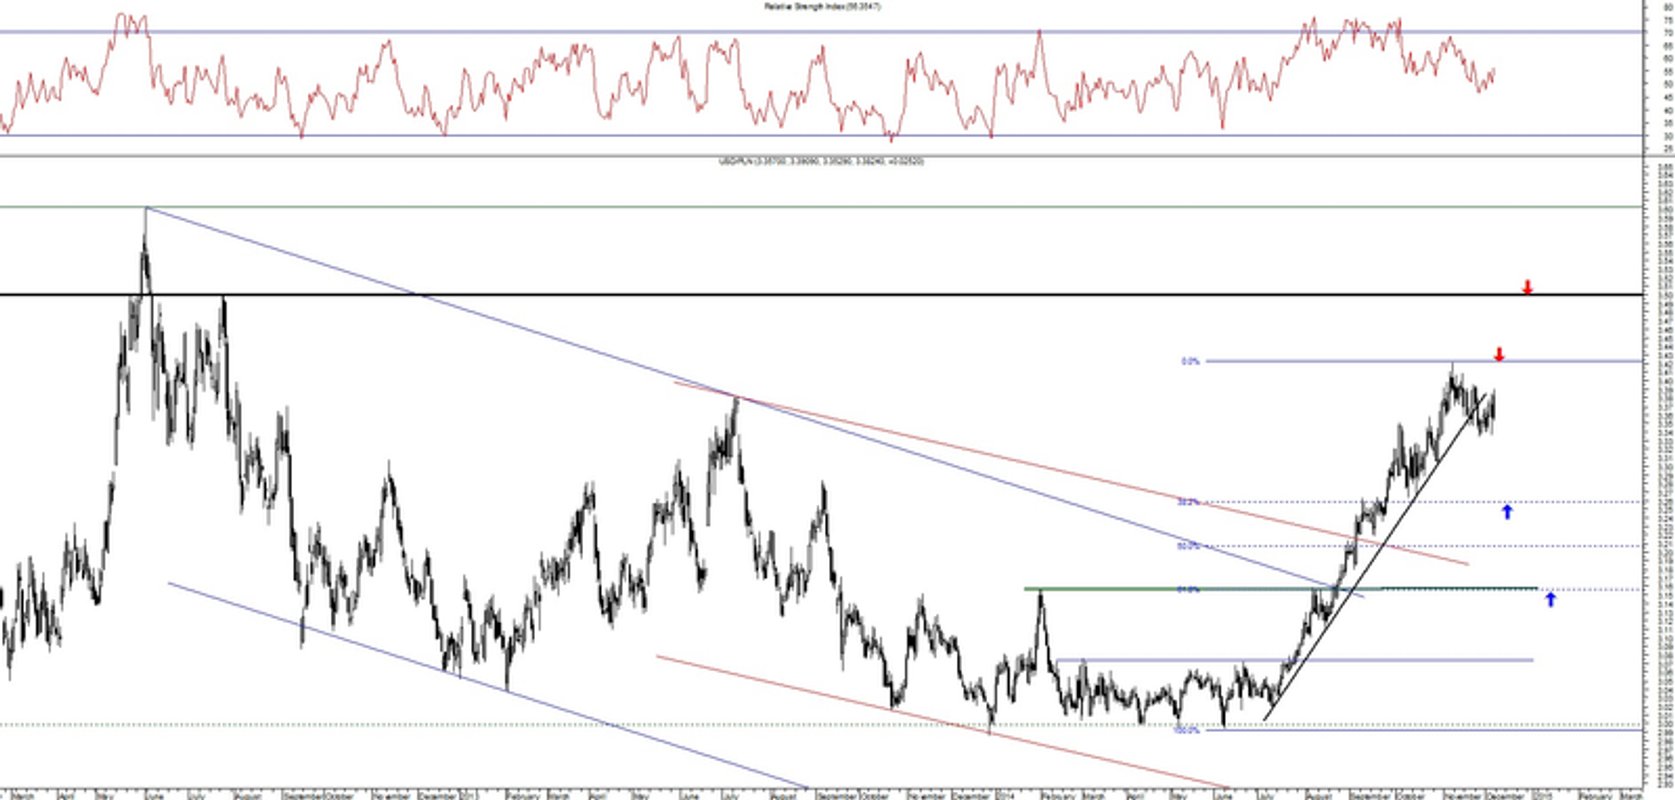
Task: Select the lower RSI oversold band line
Action: tap(820, 135)
